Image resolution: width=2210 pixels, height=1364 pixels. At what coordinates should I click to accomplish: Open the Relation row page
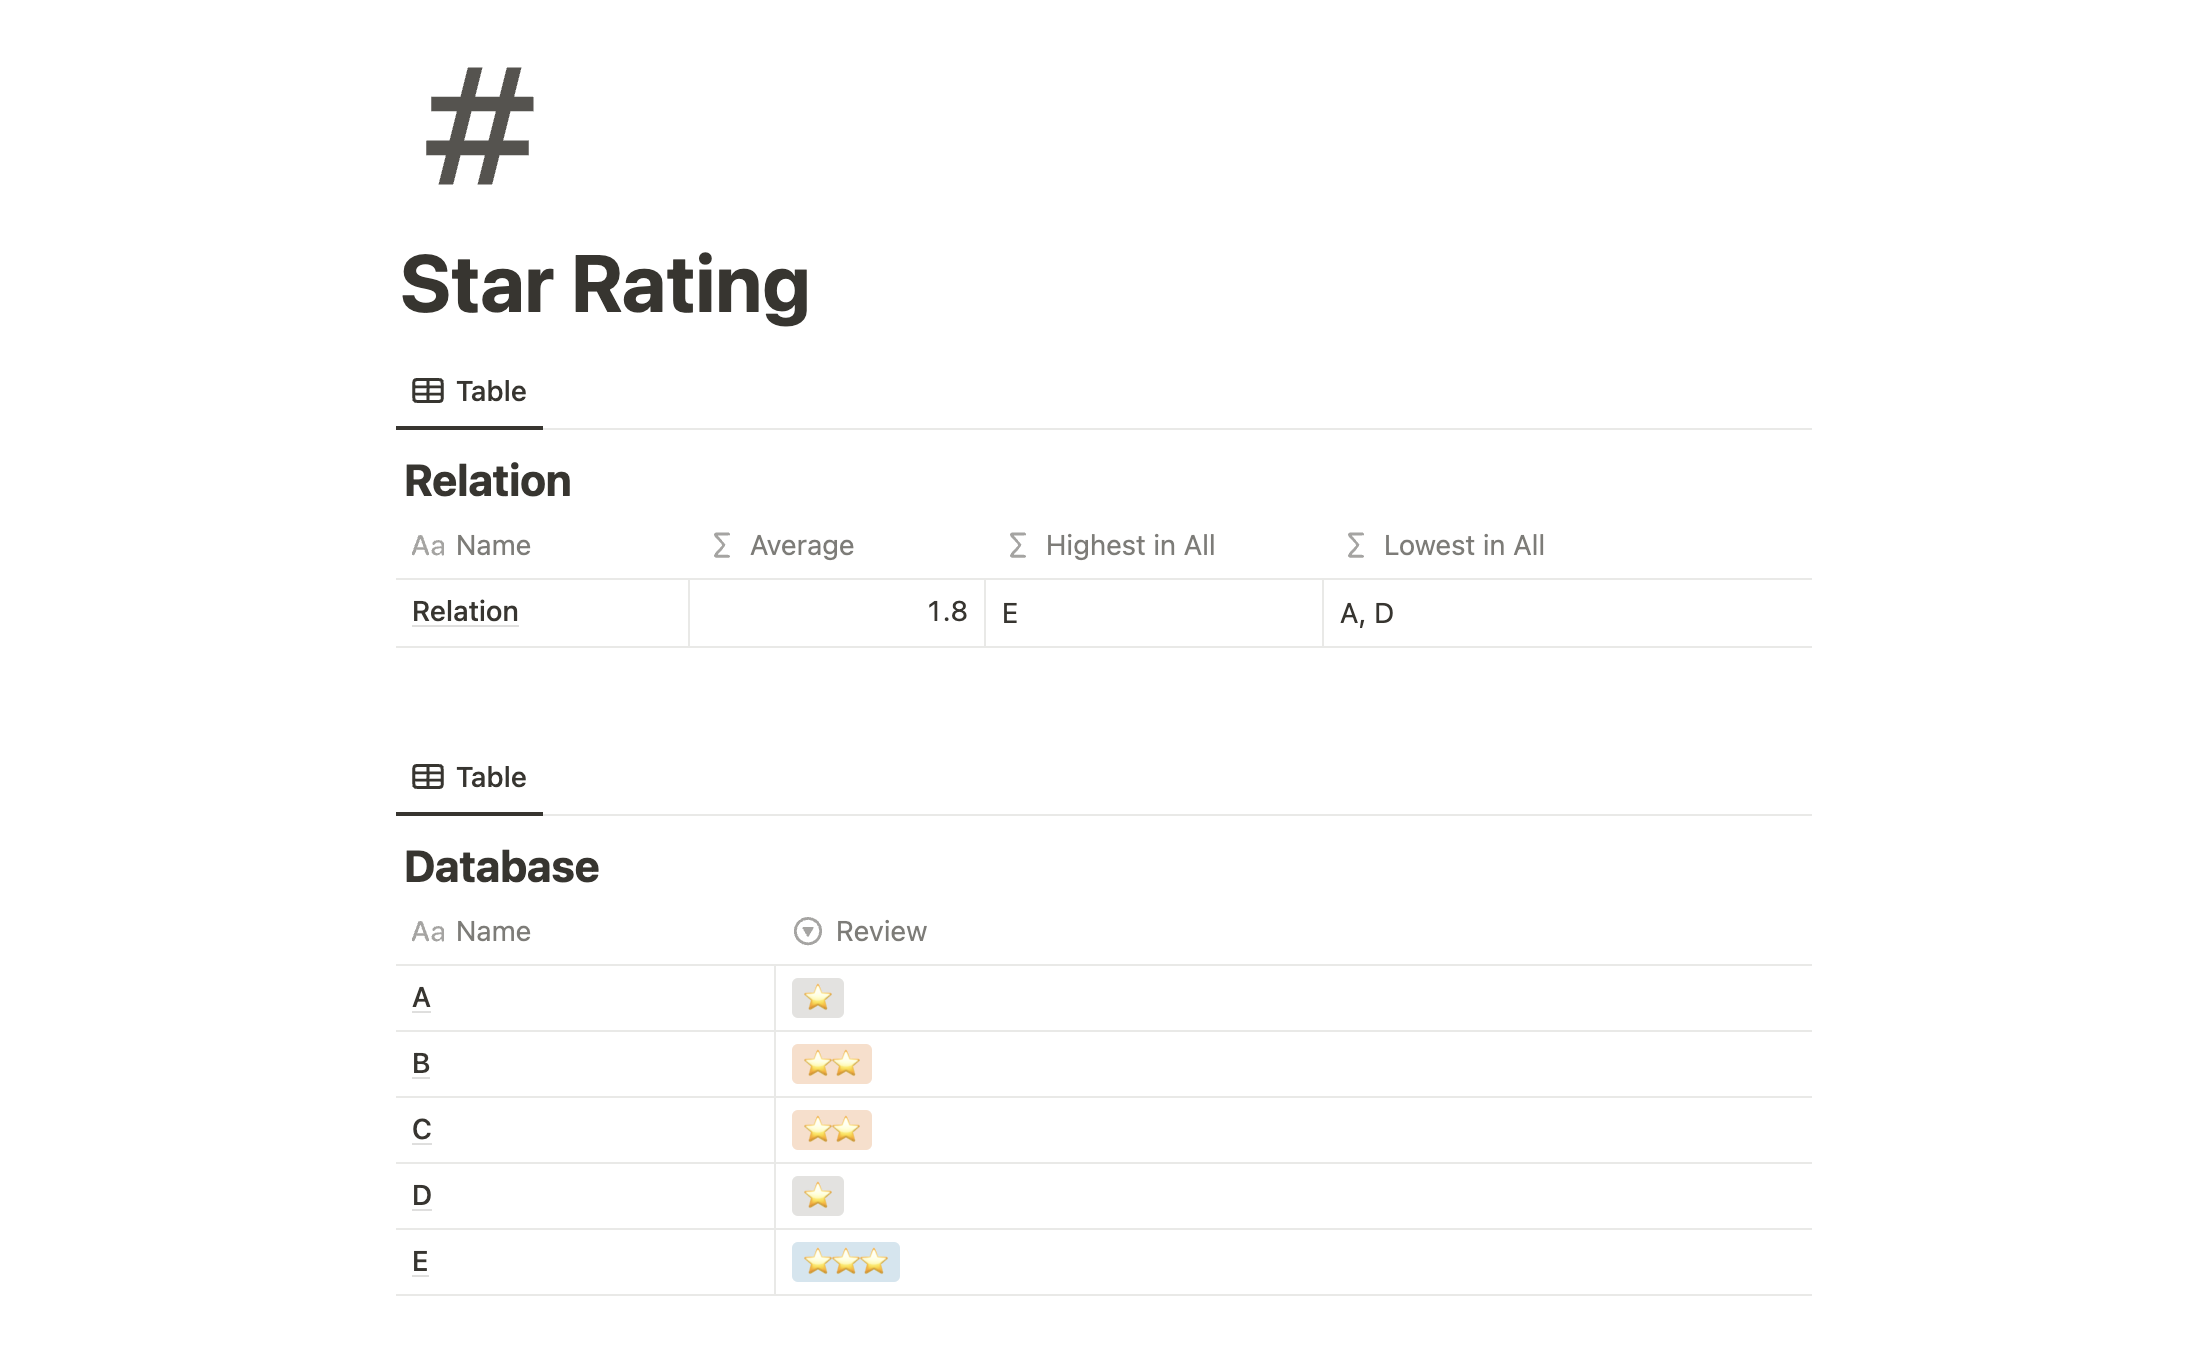click(465, 611)
